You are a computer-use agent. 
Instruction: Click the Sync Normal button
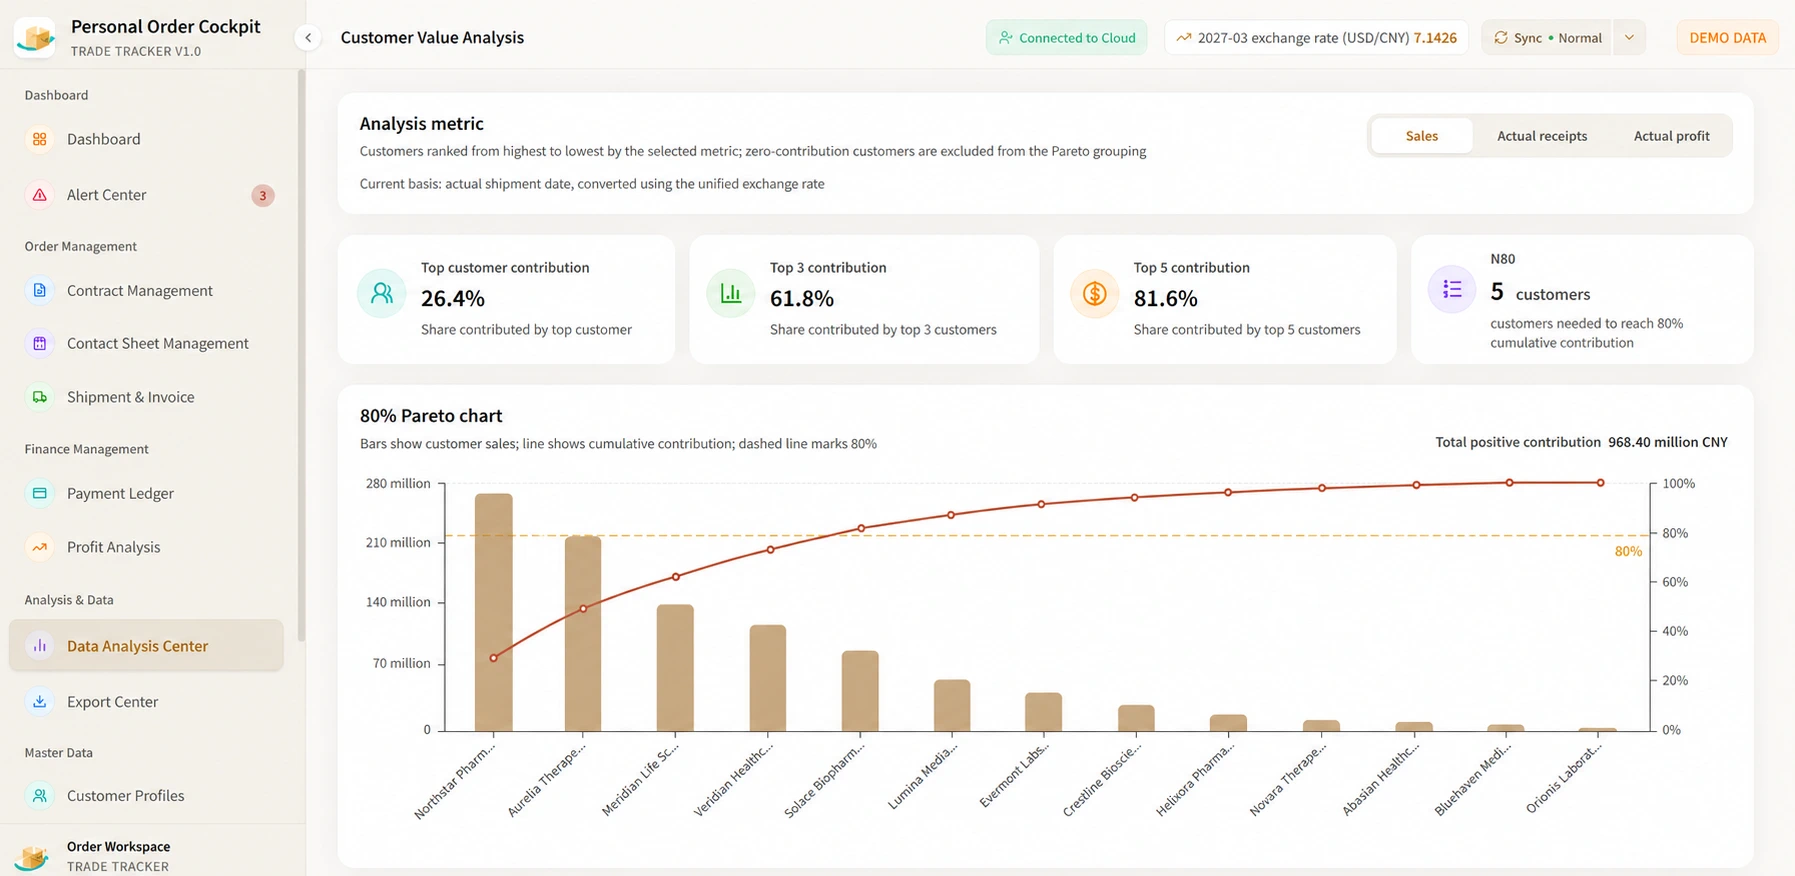(x=1547, y=38)
